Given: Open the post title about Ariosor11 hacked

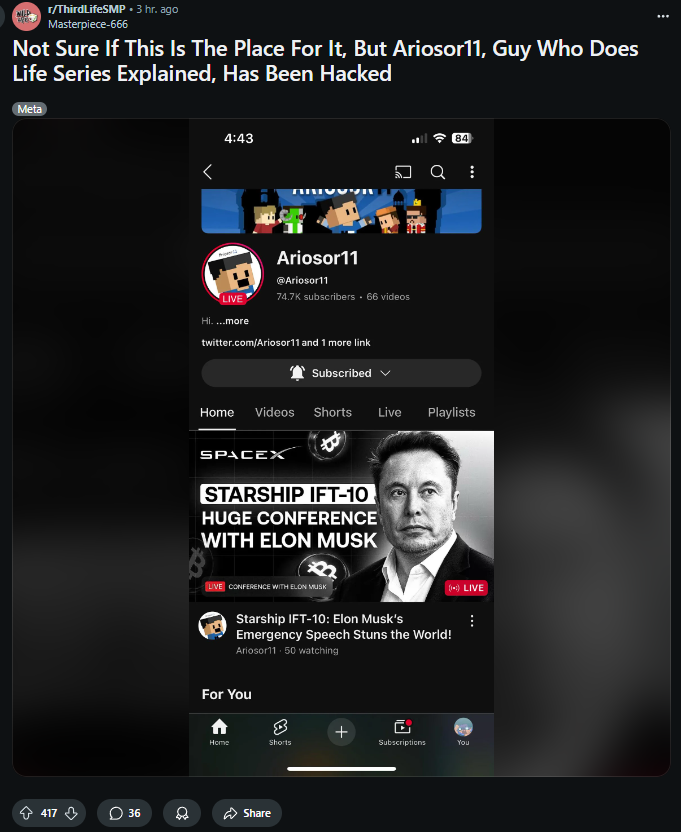Looking at the screenshot, I should [325, 61].
